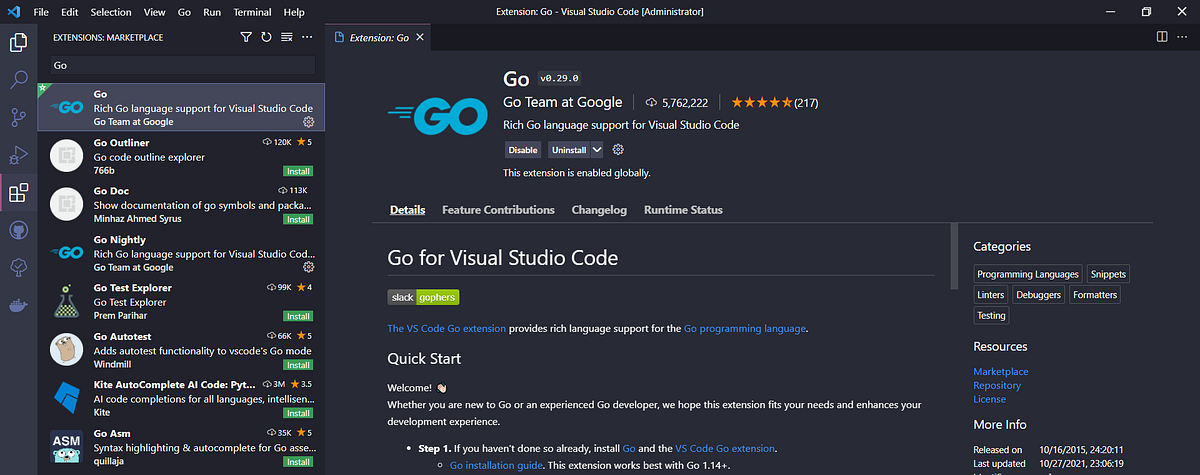Click the VS Code logo in title bar

click(x=13, y=11)
